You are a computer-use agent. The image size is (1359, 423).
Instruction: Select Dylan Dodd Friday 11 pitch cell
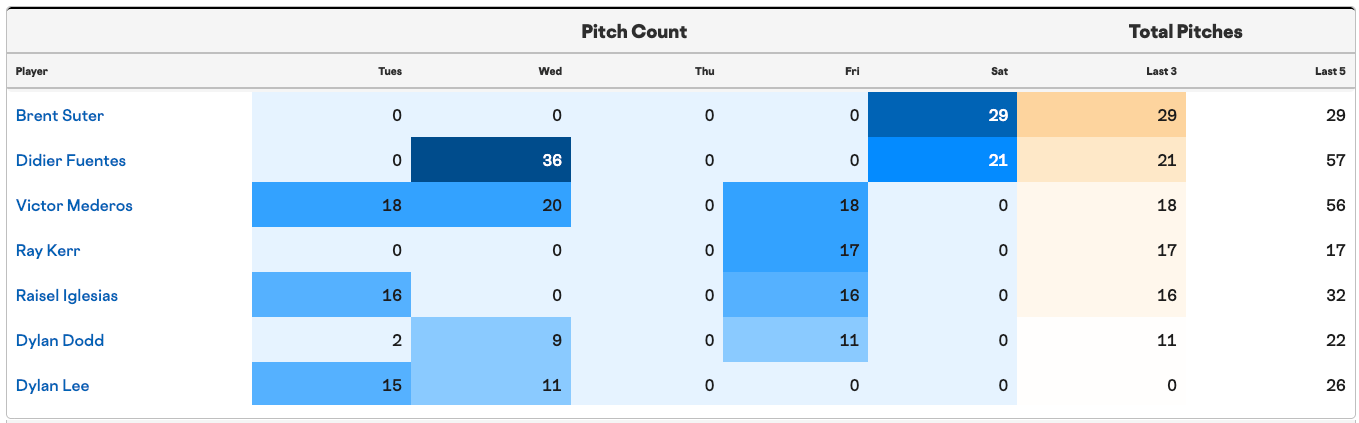(x=794, y=340)
